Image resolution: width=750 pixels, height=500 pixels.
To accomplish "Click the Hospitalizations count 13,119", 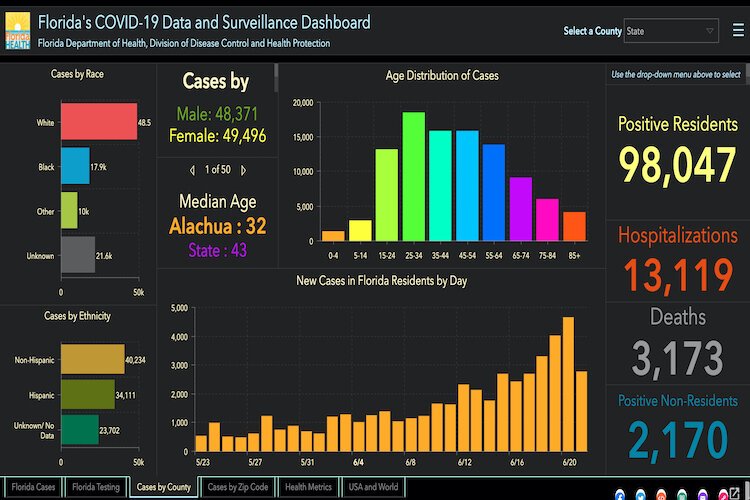I will (678, 275).
